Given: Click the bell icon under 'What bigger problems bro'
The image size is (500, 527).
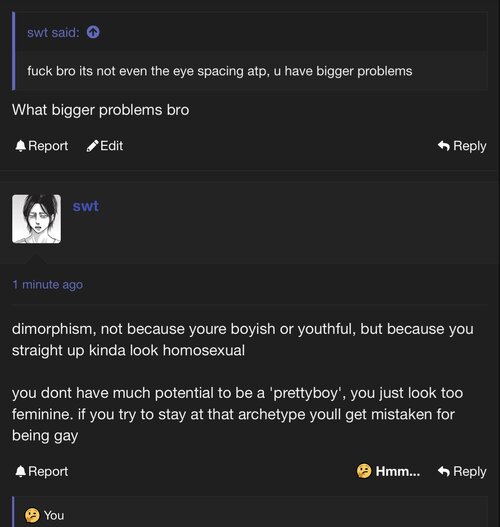Looking at the screenshot, I should click(x=20, y=146).
